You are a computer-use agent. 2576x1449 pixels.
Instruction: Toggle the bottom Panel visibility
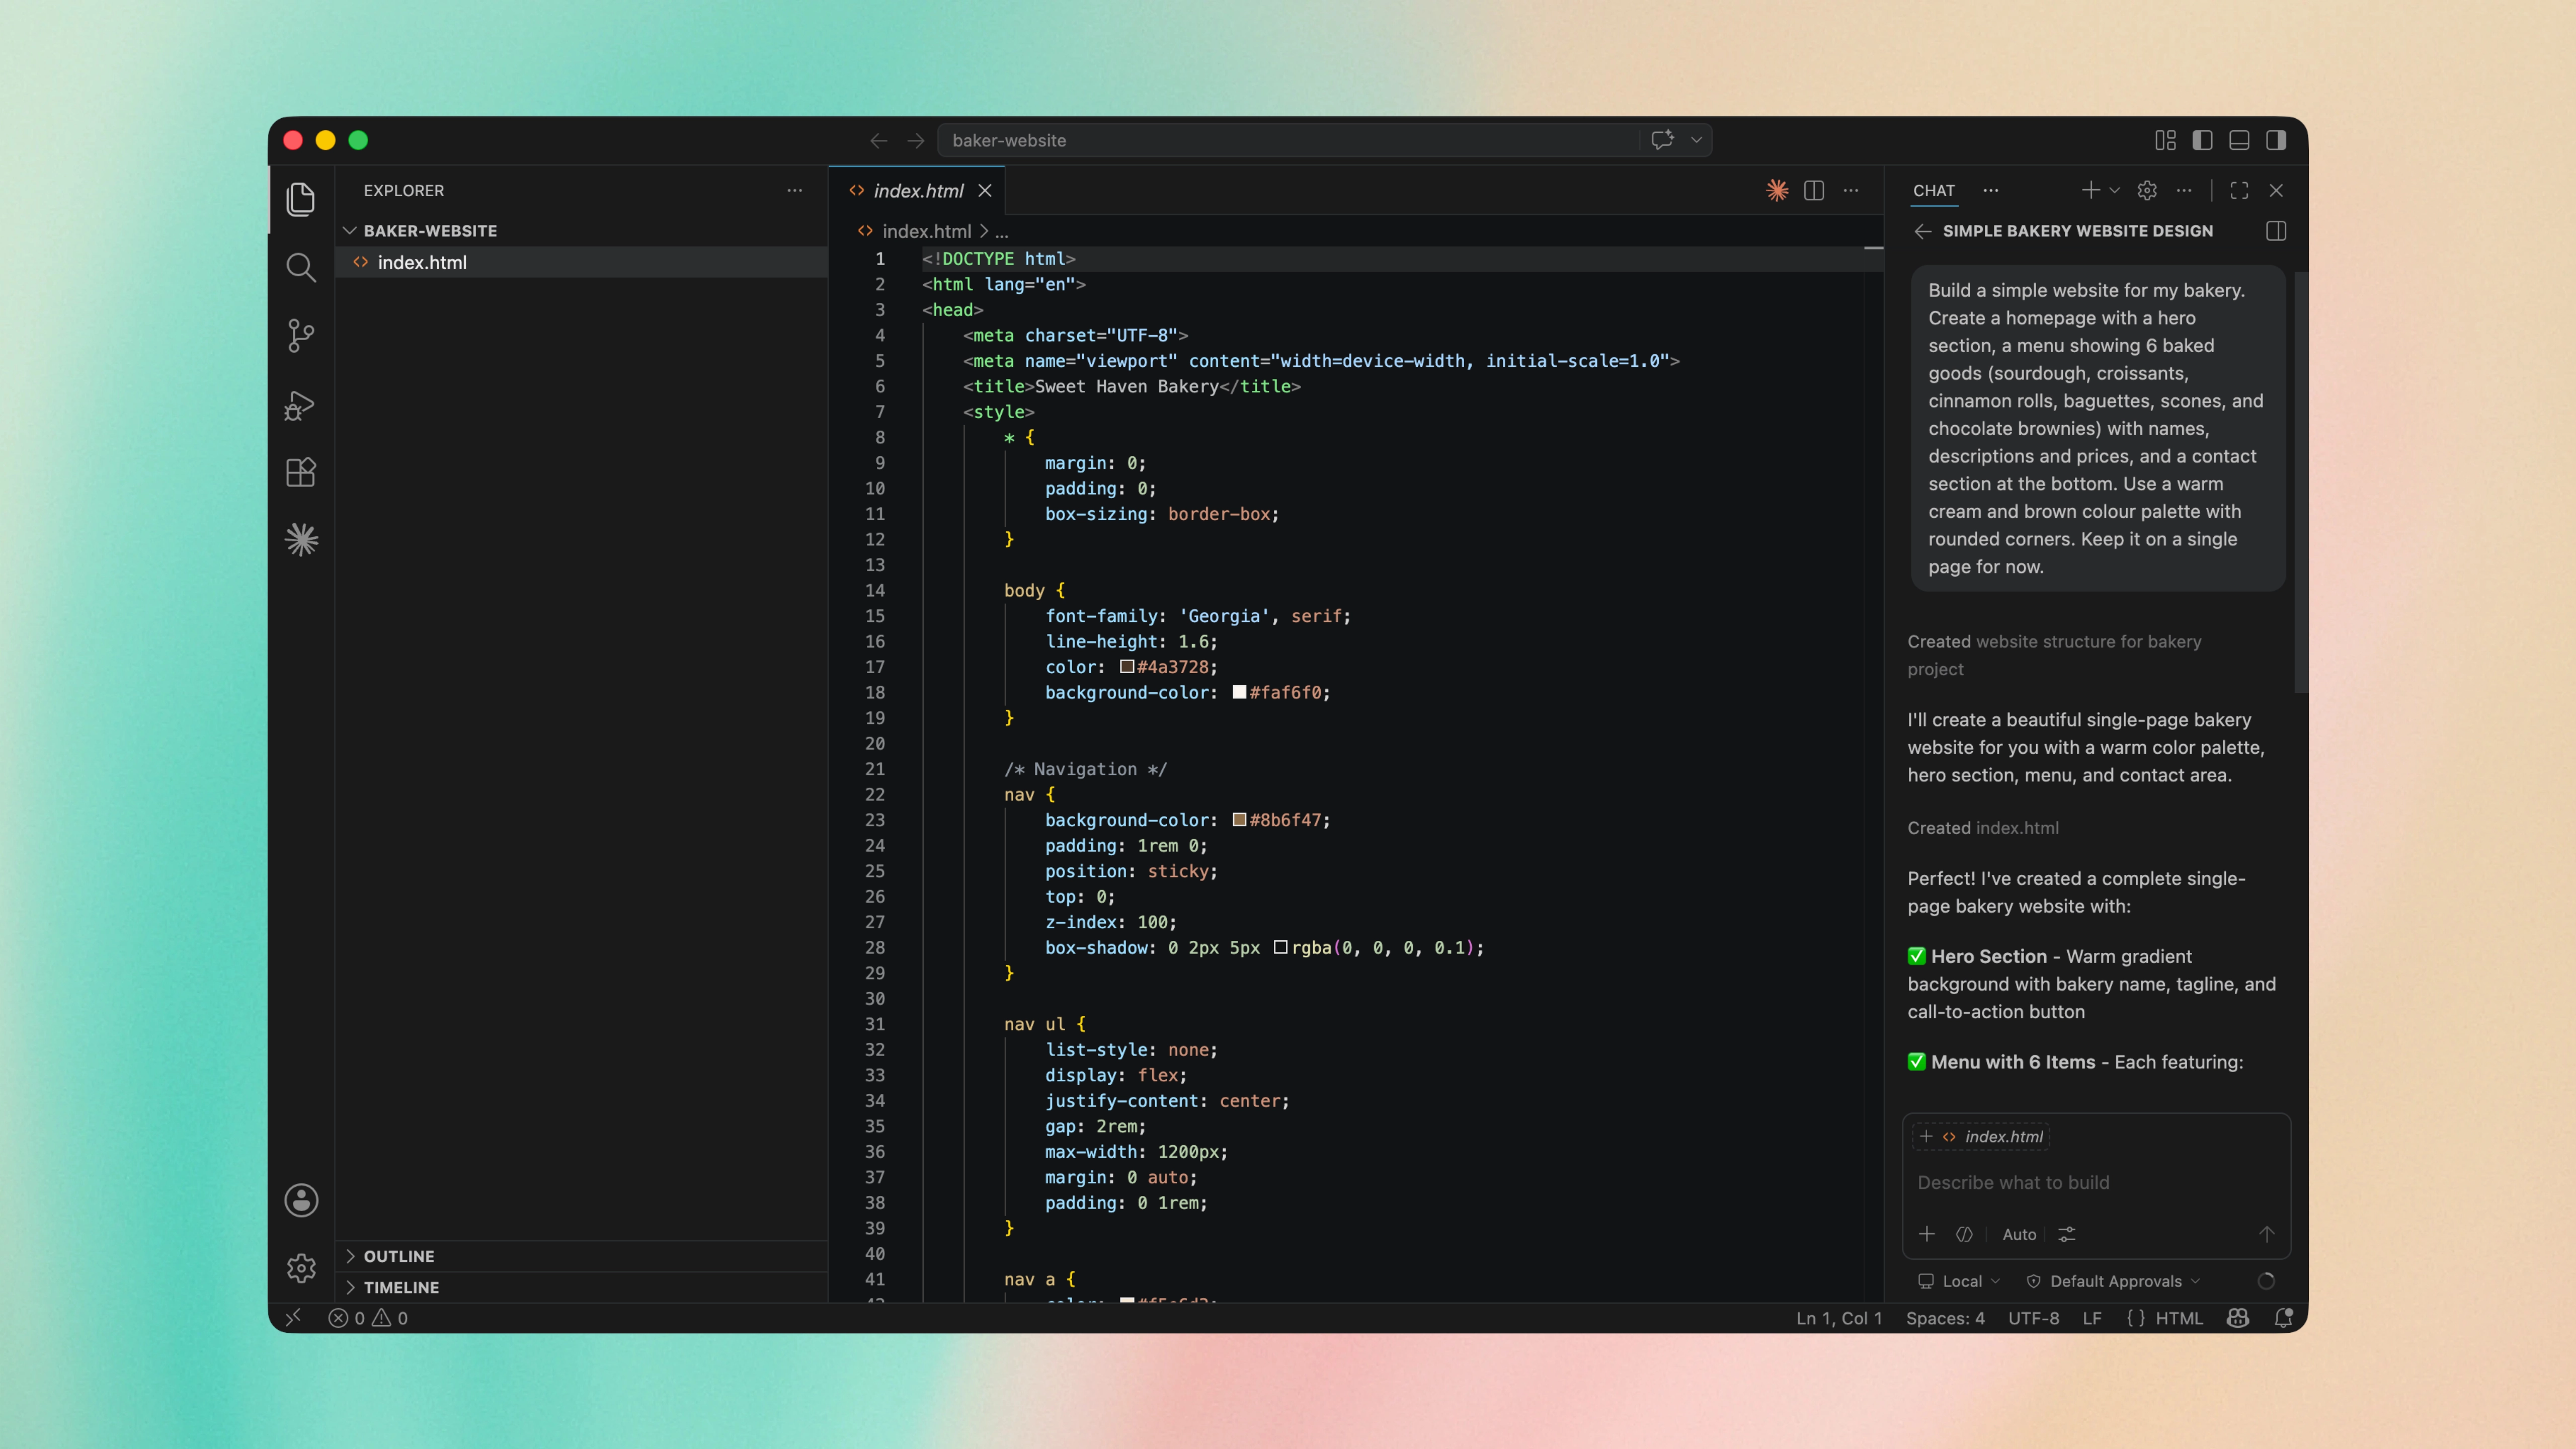[2239, 140]
